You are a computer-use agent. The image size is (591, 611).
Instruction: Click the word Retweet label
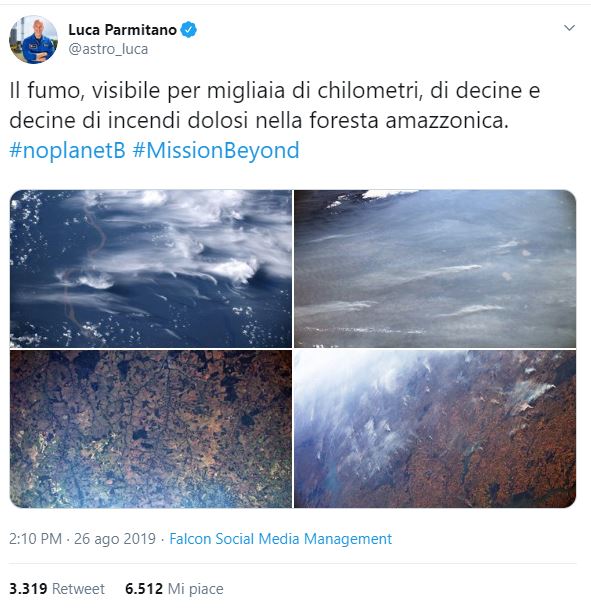click(78, 589)
